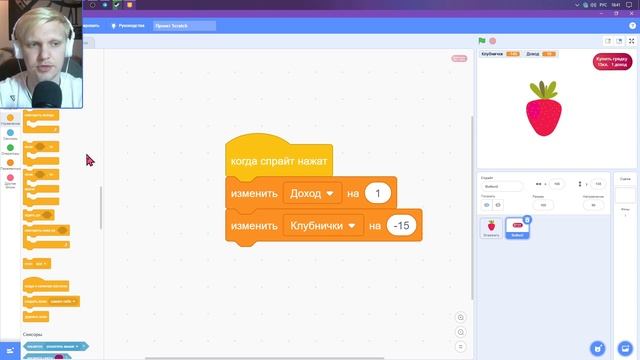Select the pink My Blocks category circle
The height and width of the screenshot is (360, 640).
coord(10,178)
